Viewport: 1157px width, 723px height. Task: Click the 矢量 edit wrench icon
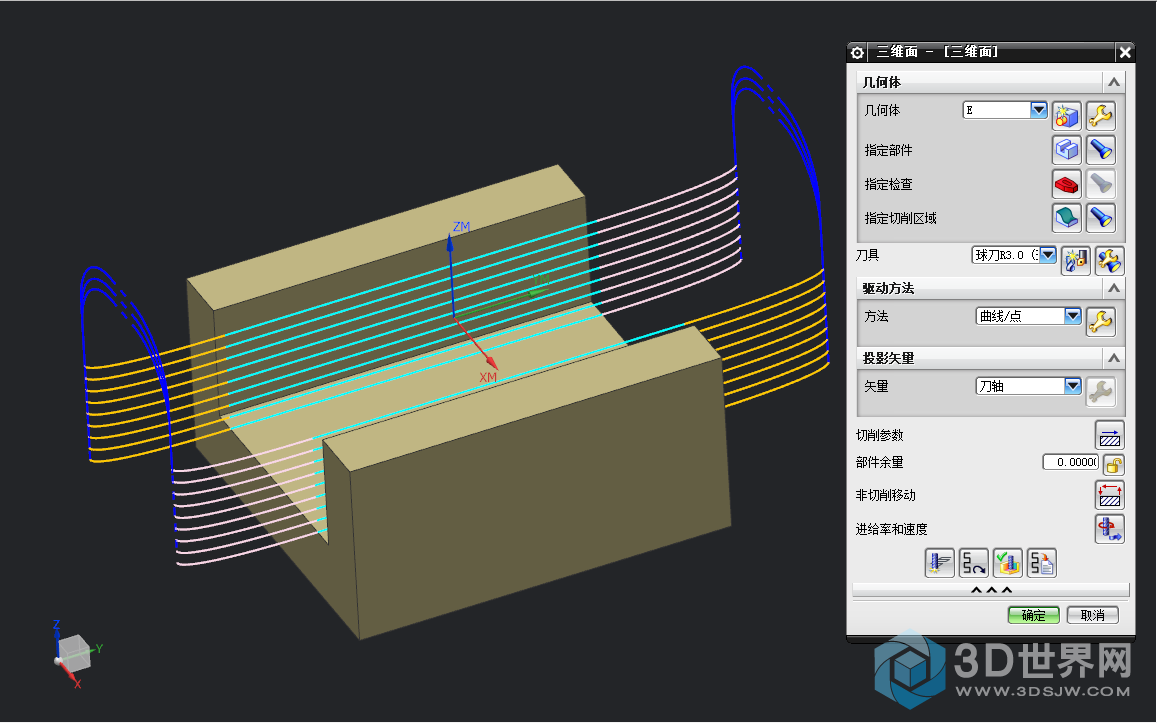(1100, 392)
